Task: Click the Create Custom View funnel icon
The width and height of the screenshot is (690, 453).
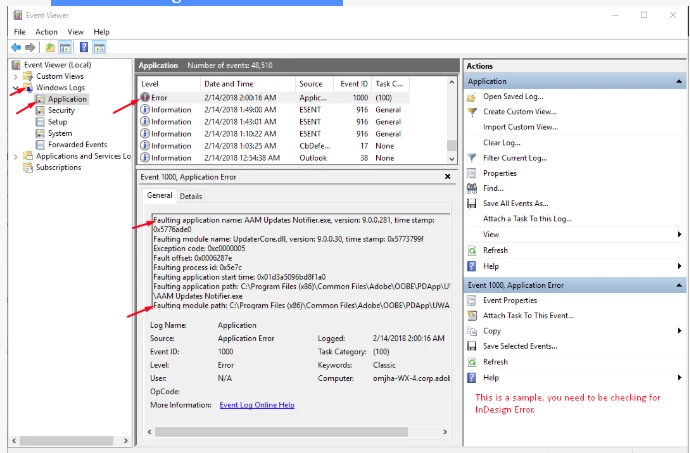Action: 472,112
